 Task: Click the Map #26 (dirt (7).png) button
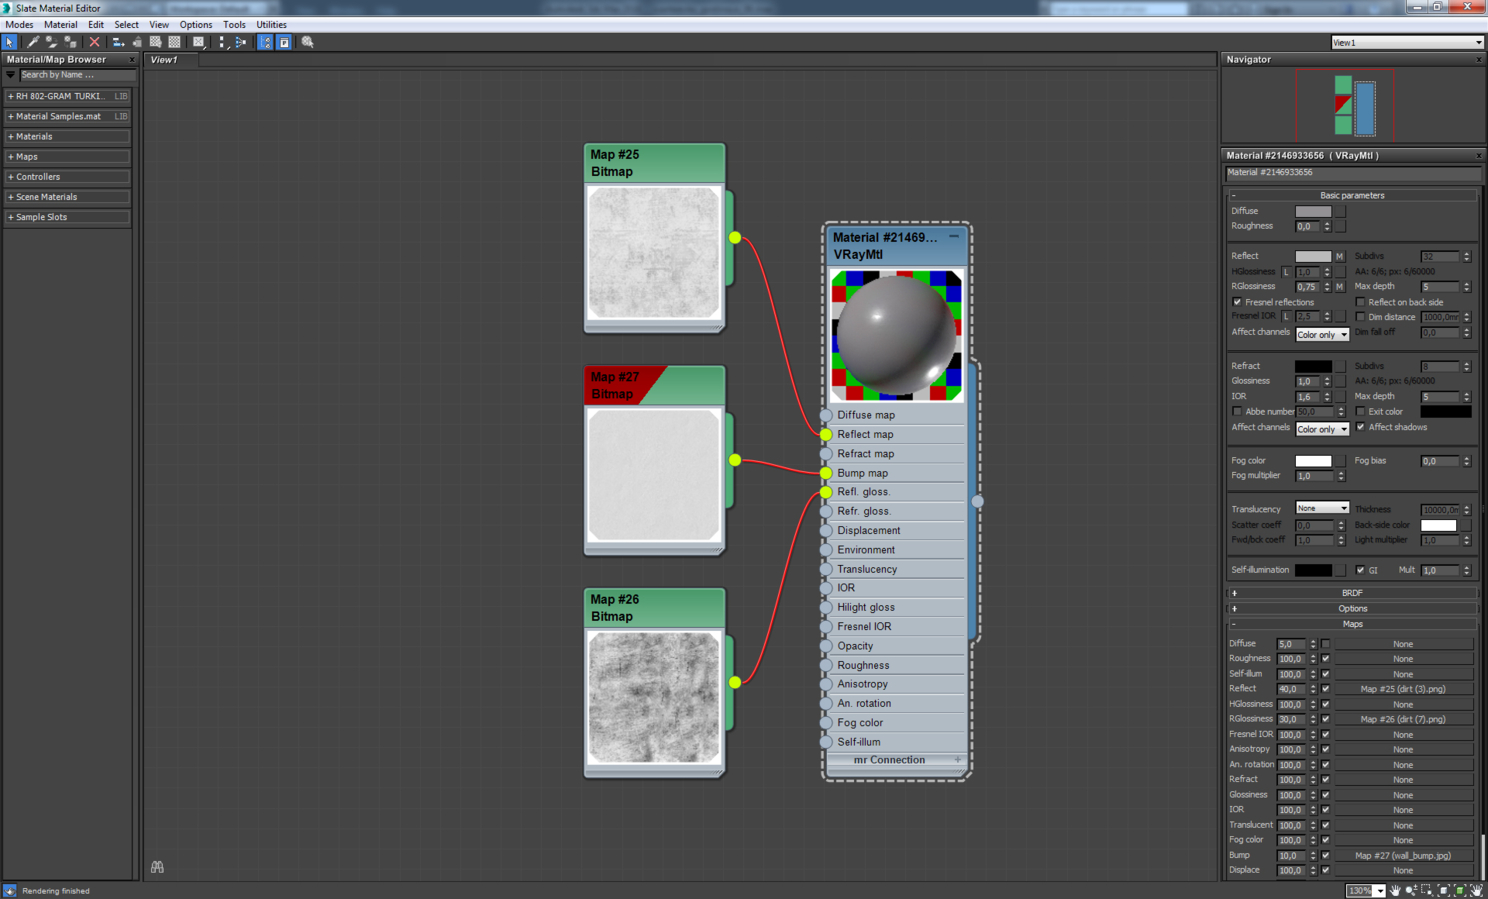point(1403,719)
